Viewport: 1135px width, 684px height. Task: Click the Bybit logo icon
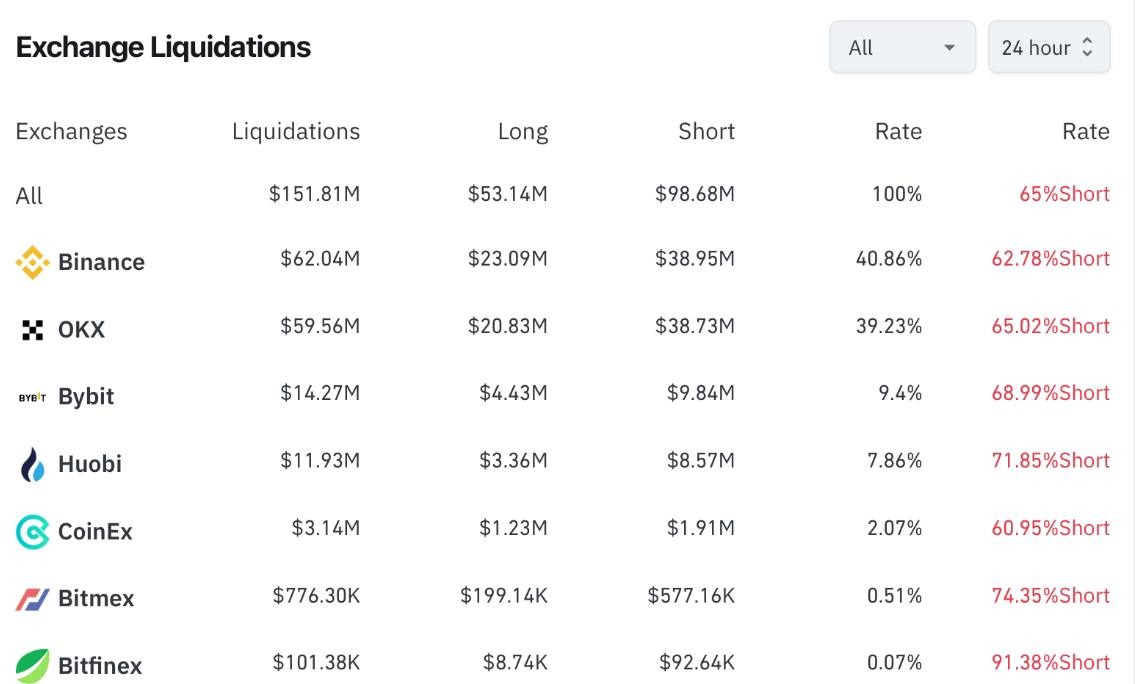32,397
